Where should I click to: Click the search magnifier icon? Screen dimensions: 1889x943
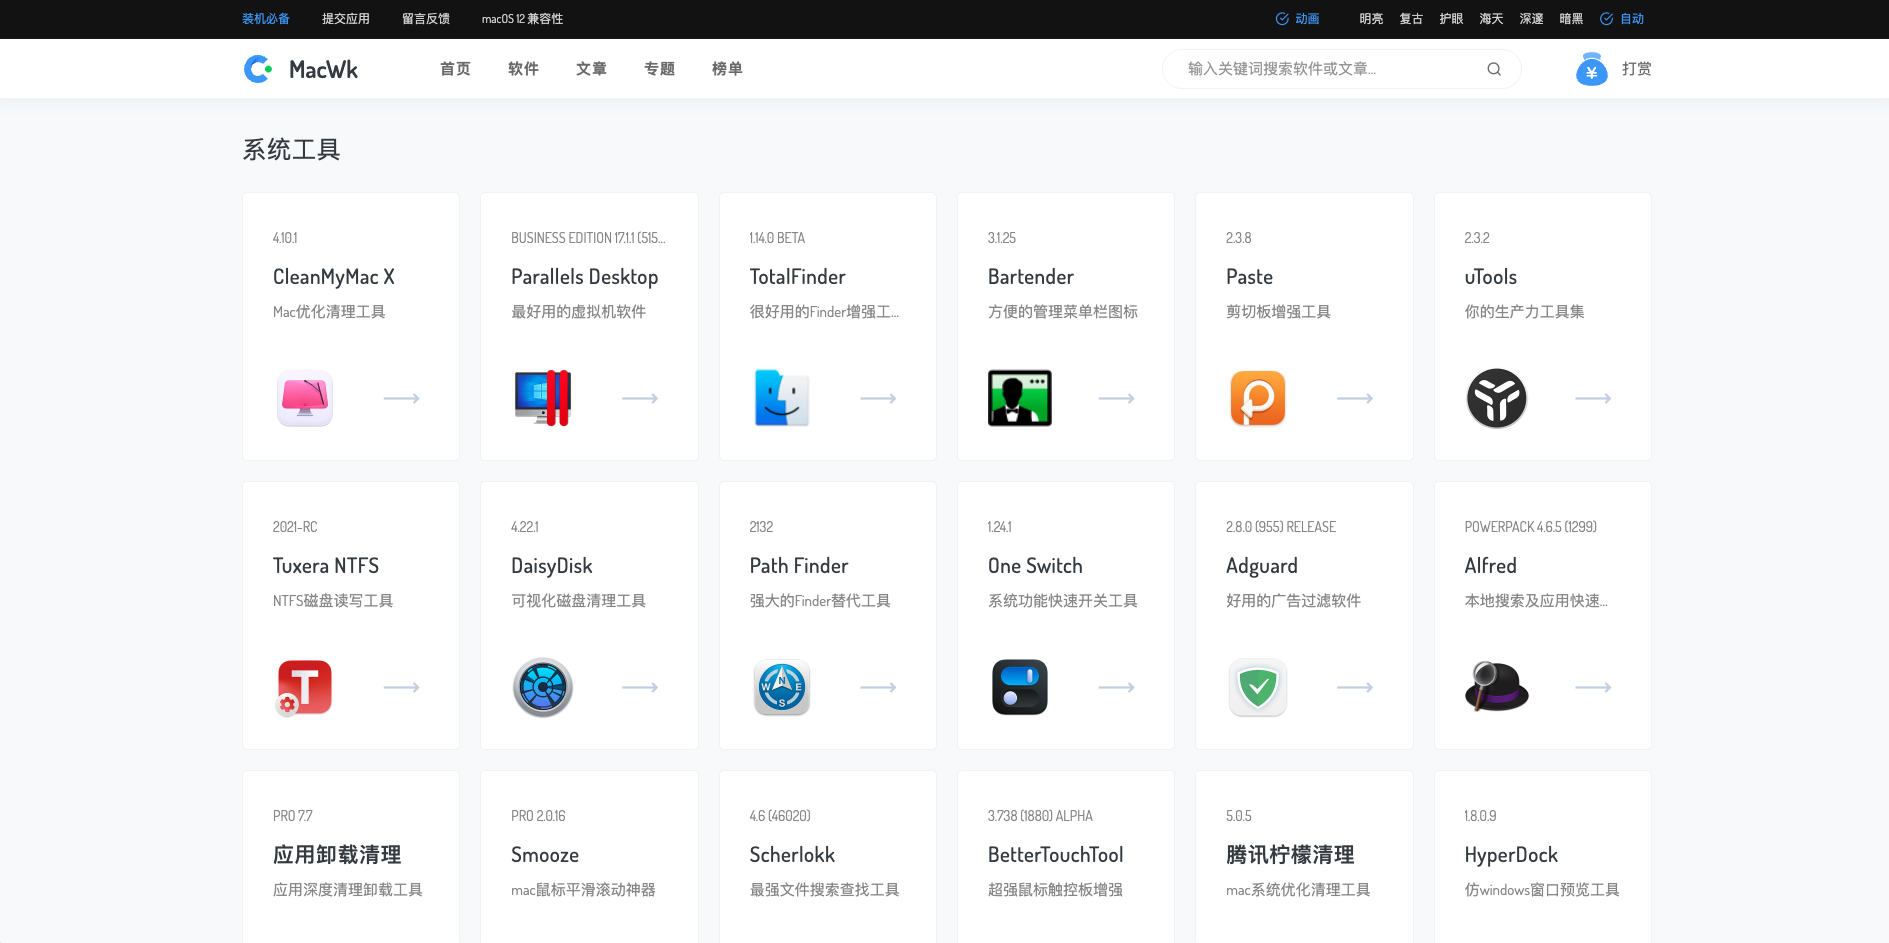pos(1494,69)
